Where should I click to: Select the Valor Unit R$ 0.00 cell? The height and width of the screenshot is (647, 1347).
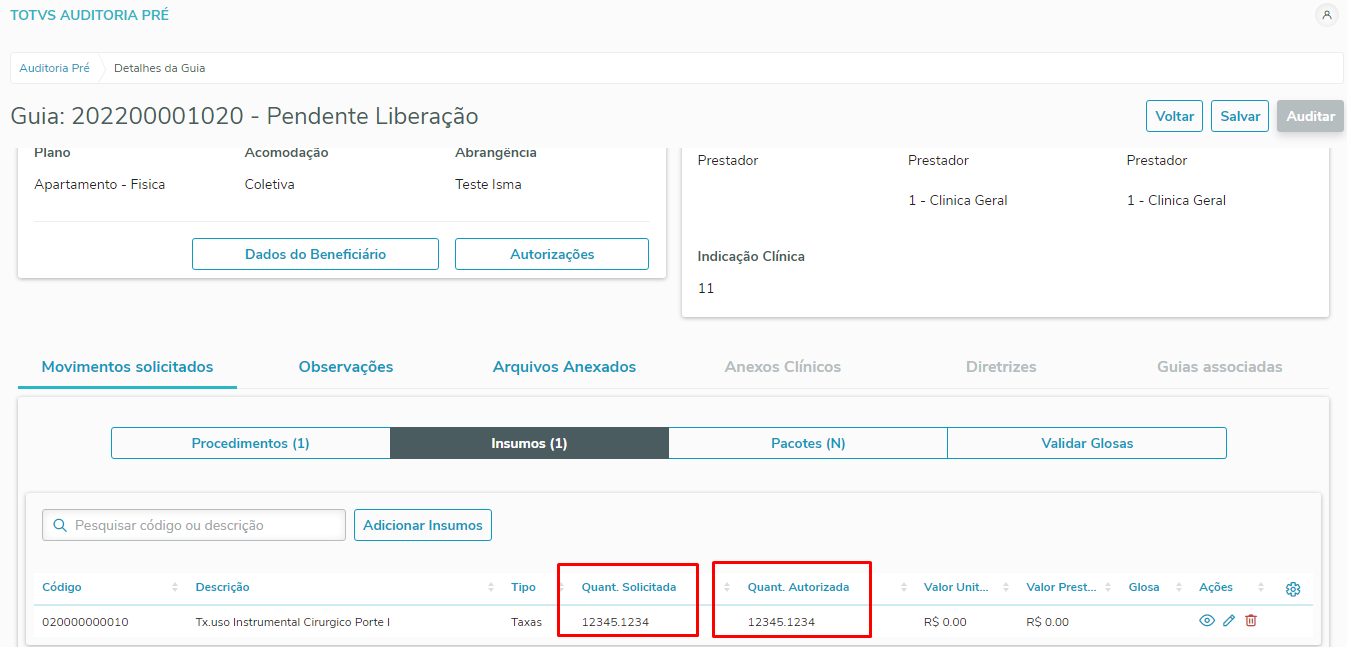click(945, 622)
